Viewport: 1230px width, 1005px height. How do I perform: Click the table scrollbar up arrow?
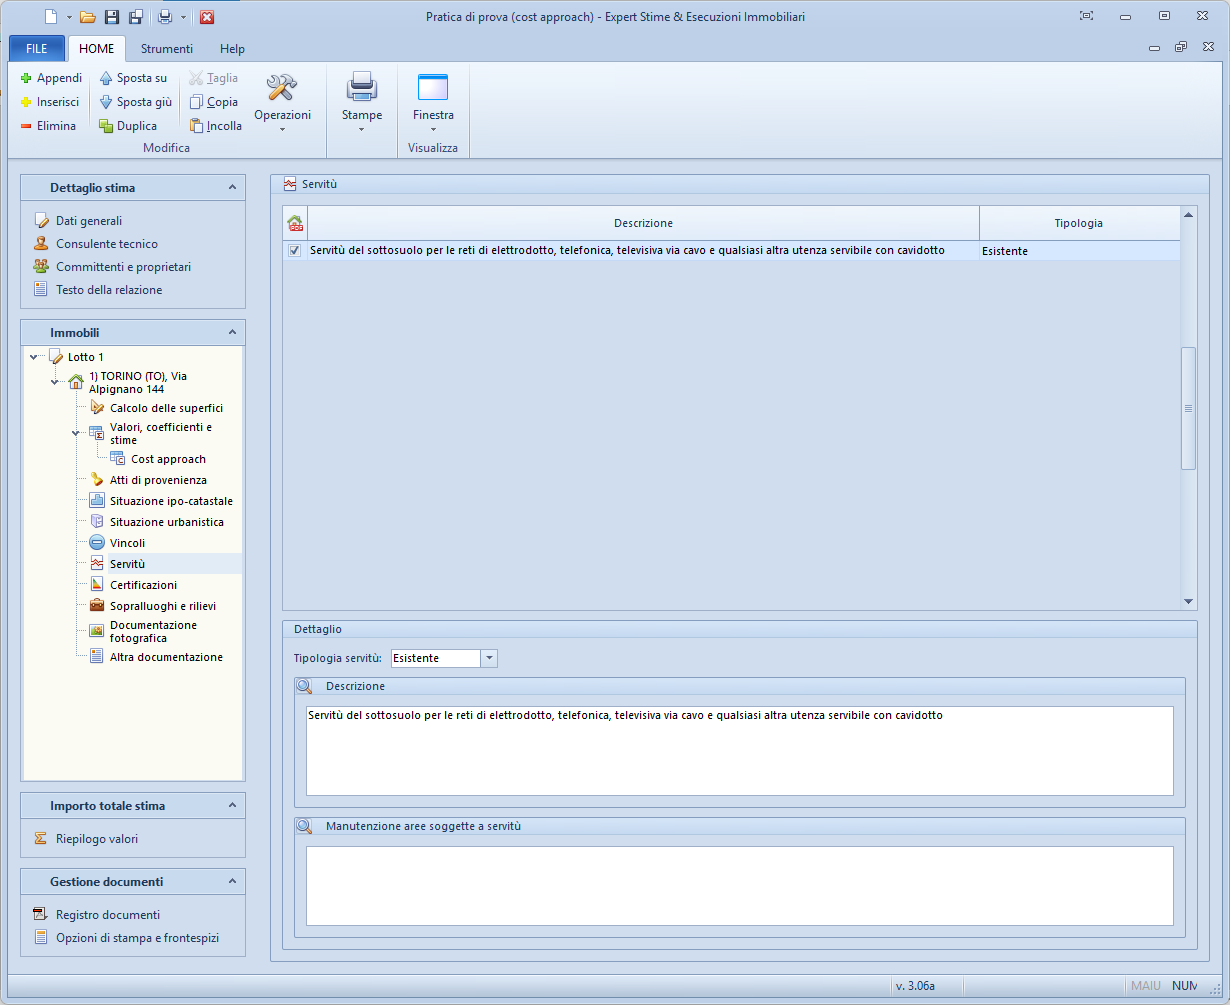(1189, 214)
